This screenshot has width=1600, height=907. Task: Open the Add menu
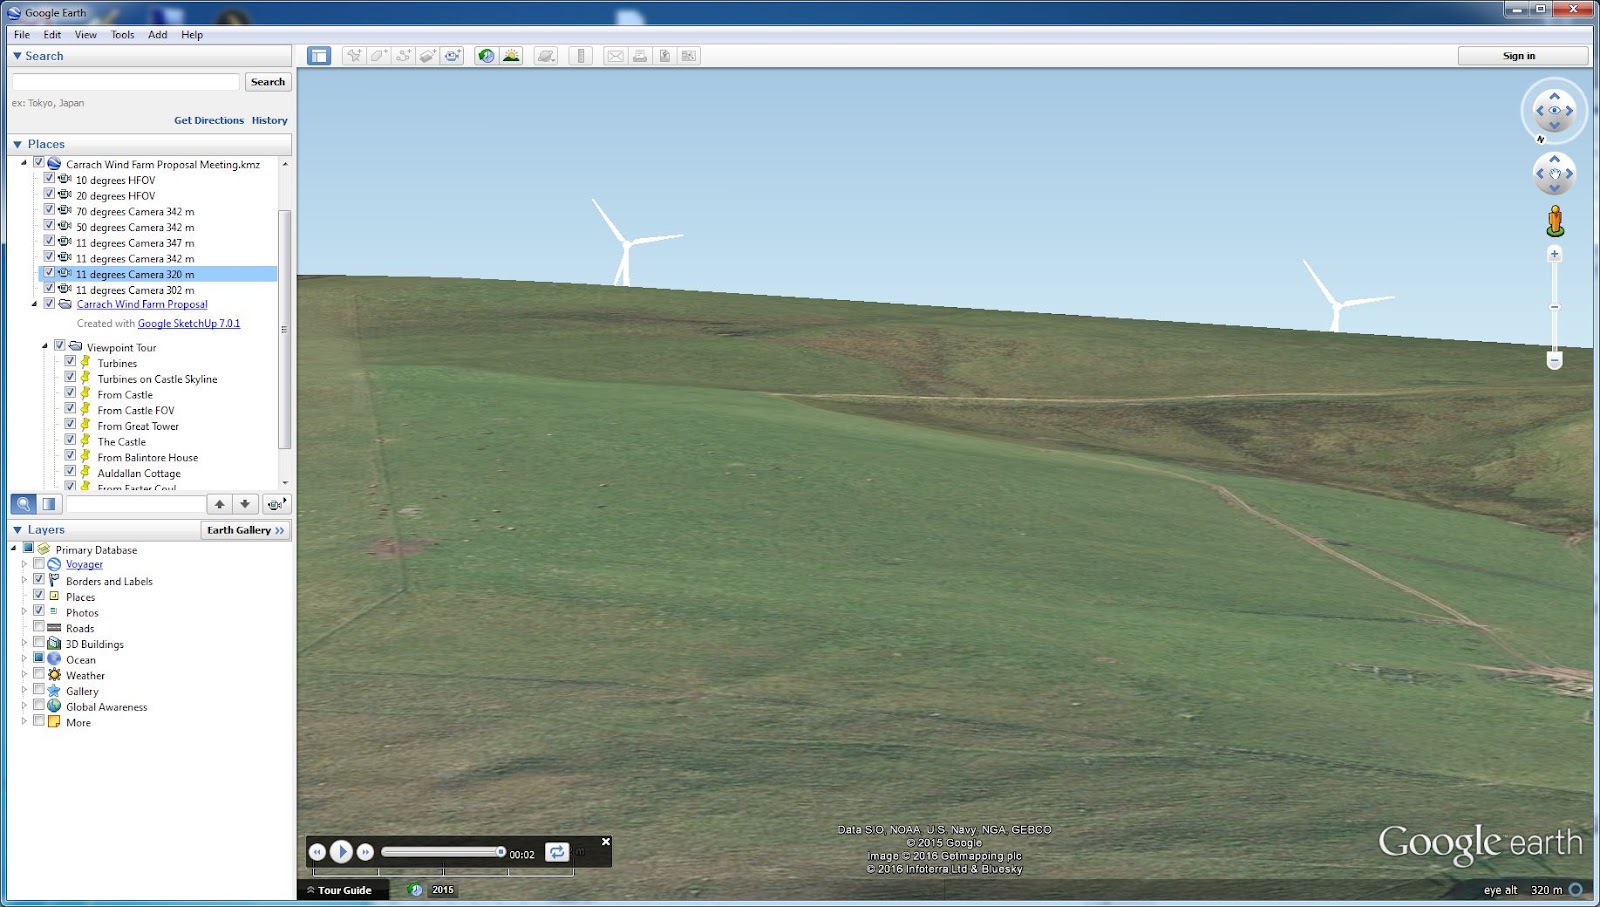pyautogui.click(x=158, y=34)
